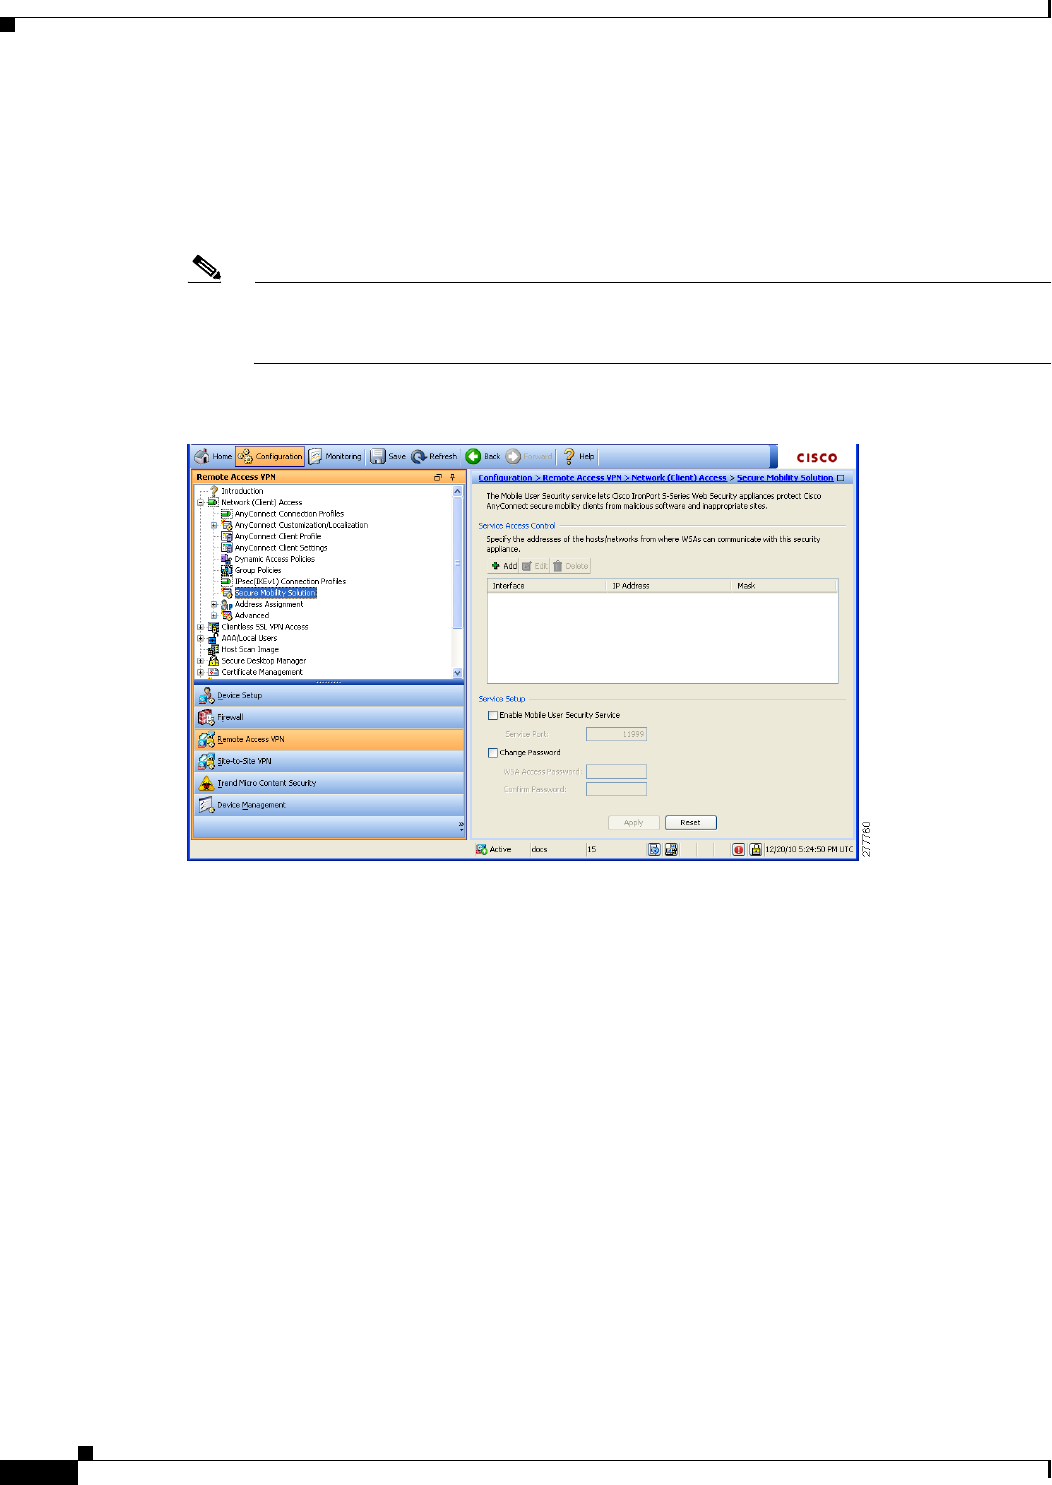Click the first device icon in status bar
Screen dimensions: 1052x1485
pos(654,849)
